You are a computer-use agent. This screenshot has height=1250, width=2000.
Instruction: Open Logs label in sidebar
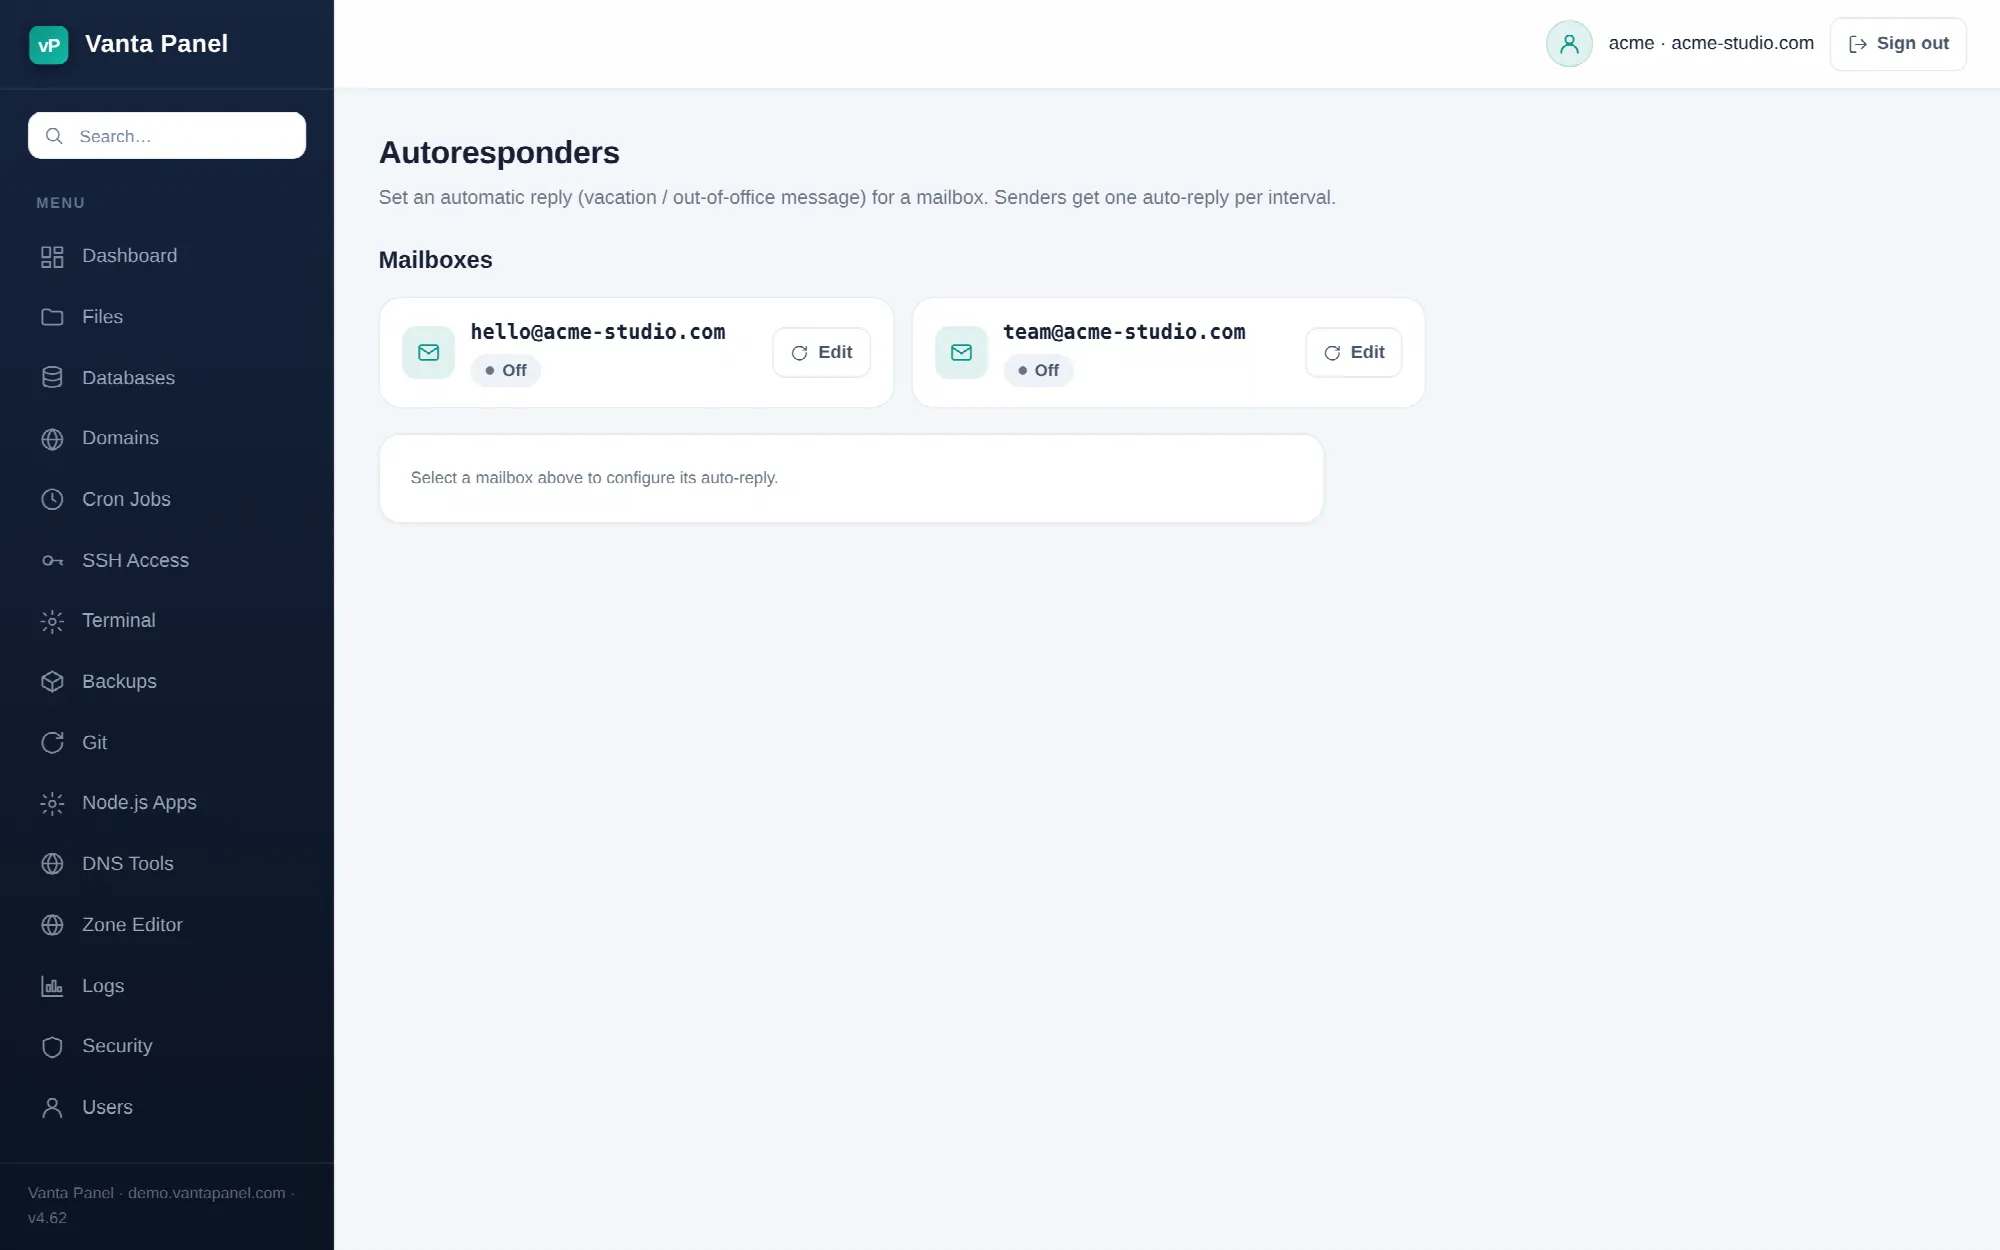(103, 985)
